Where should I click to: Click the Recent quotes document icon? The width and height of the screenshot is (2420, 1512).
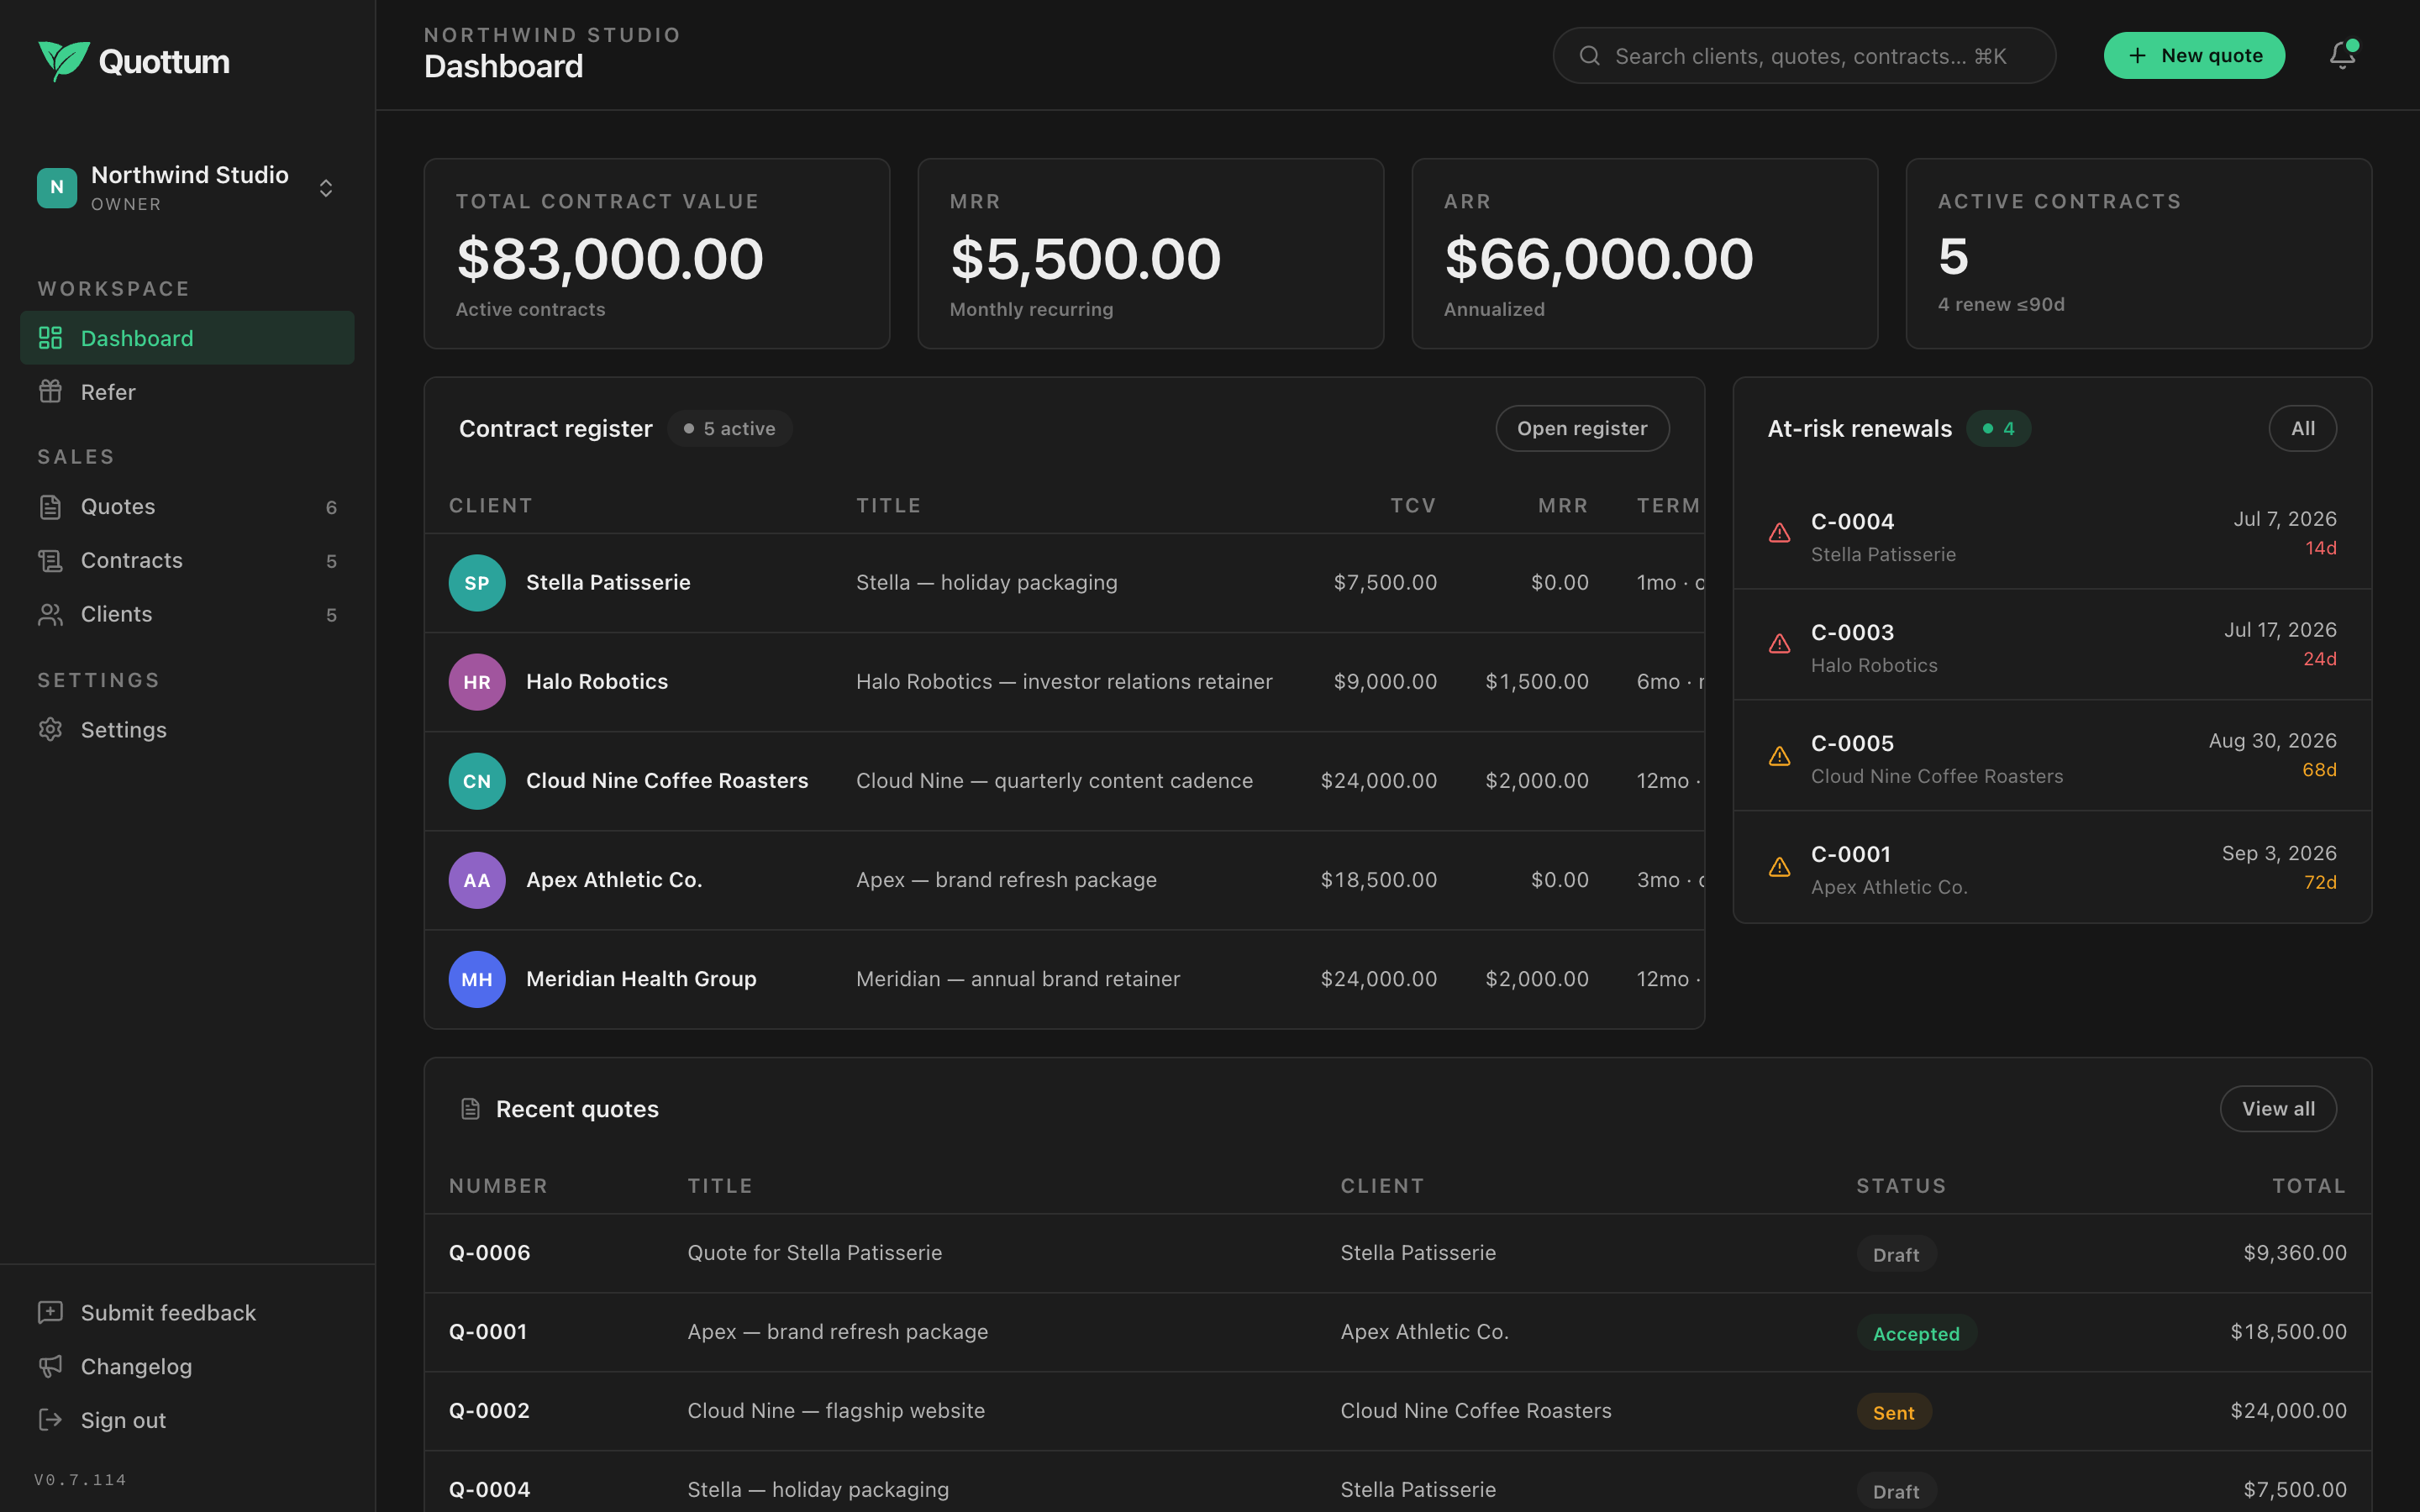point(470,1109)
